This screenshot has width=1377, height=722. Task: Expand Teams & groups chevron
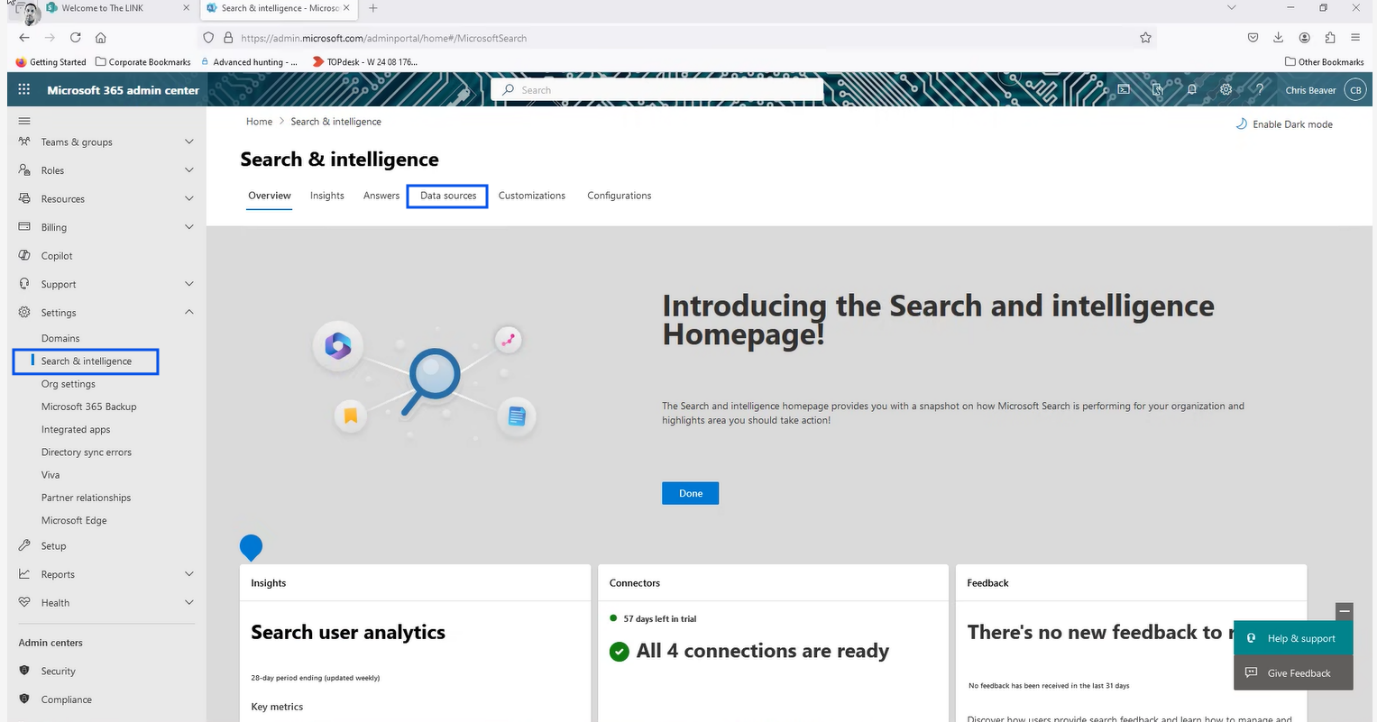point(189,142)
